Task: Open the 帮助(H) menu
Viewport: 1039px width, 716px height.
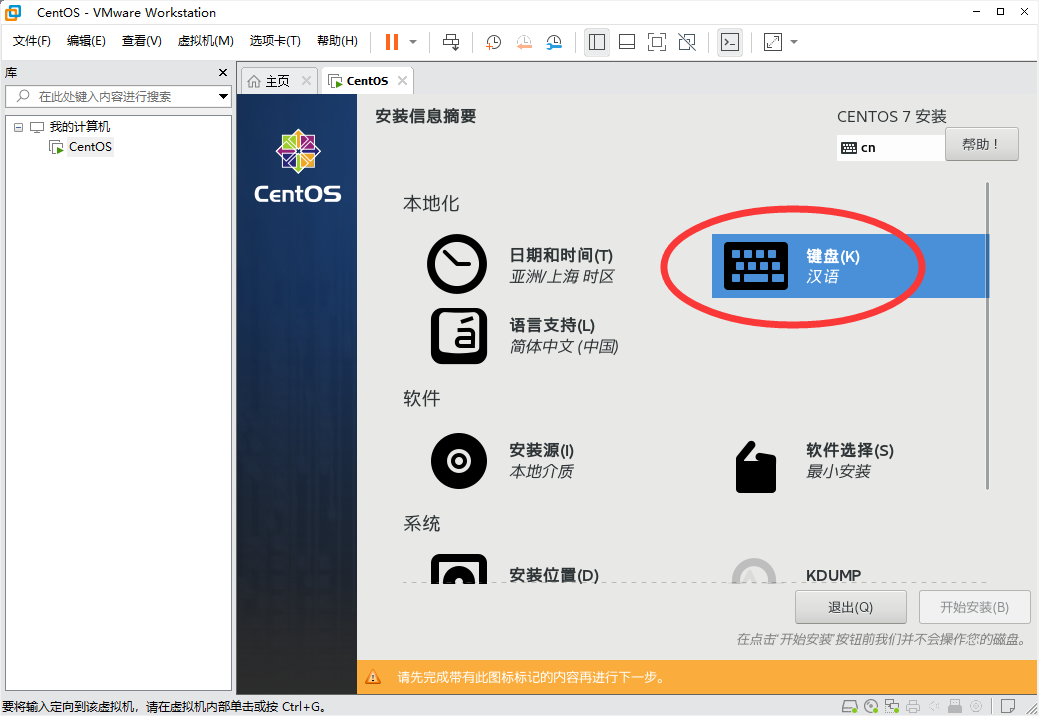Action: click(x=337, y=41)
